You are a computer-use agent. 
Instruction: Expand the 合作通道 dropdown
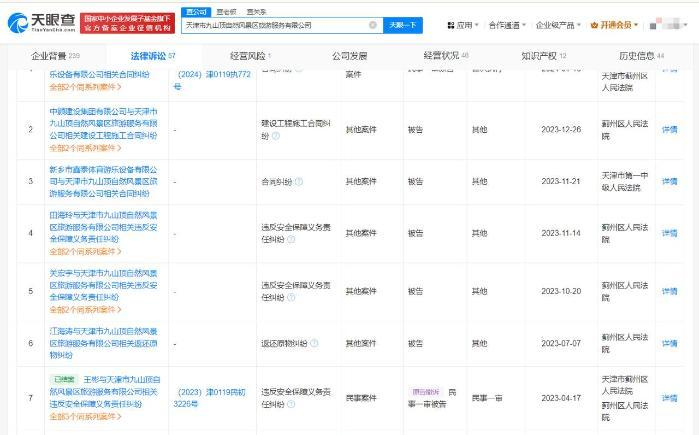tap(507, 25)
